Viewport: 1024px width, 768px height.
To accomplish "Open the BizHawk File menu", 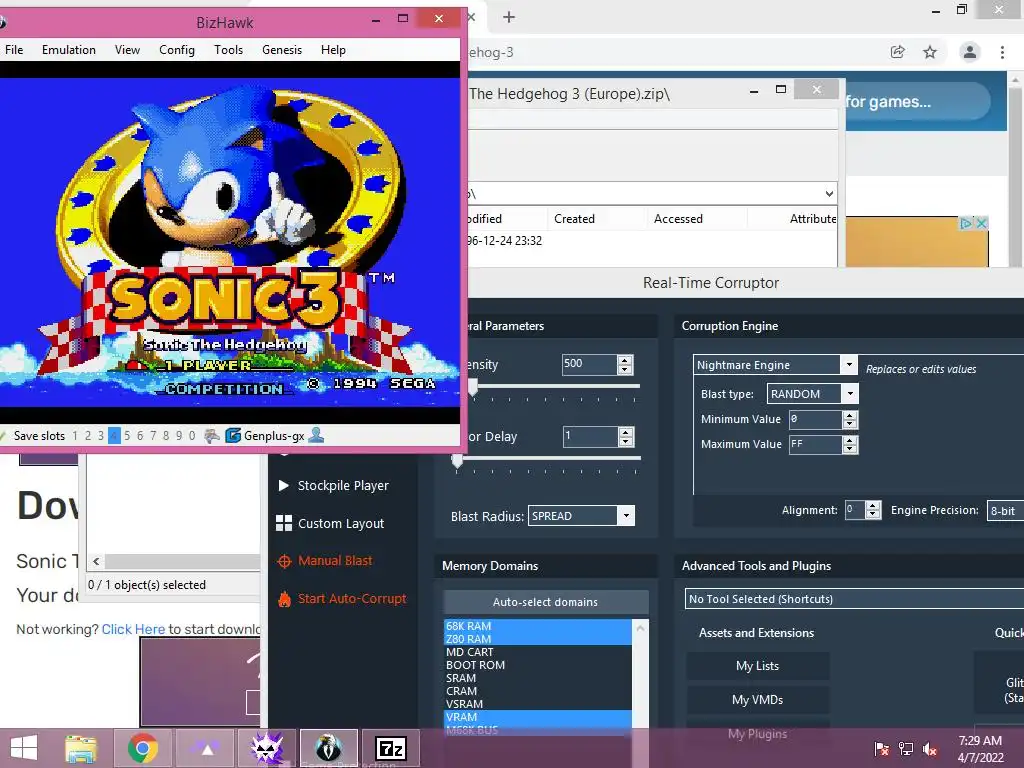I will click(x=14, y=50).
